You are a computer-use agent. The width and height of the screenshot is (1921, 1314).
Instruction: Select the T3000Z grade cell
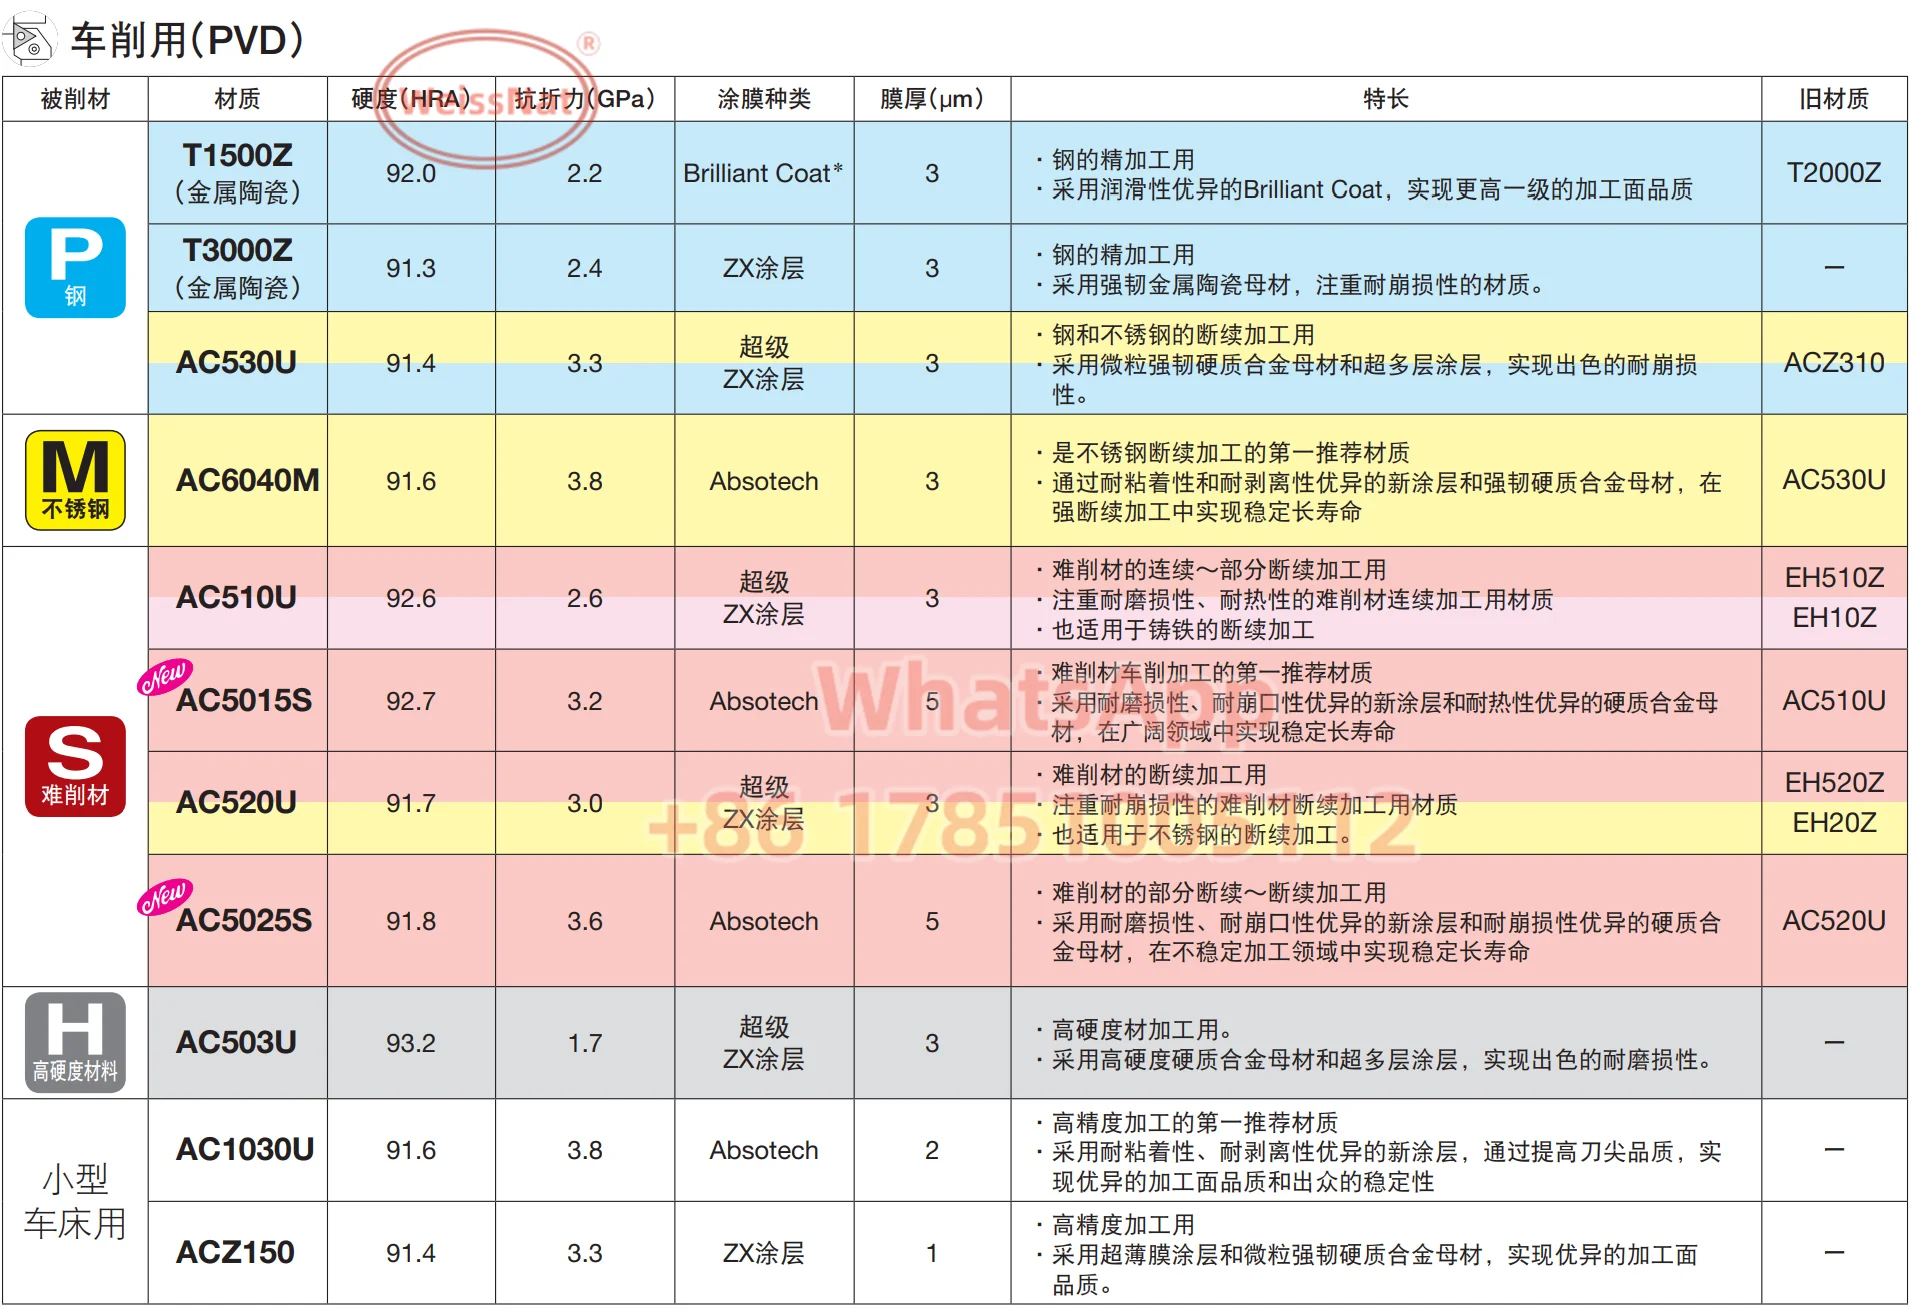tap(238, 267)
